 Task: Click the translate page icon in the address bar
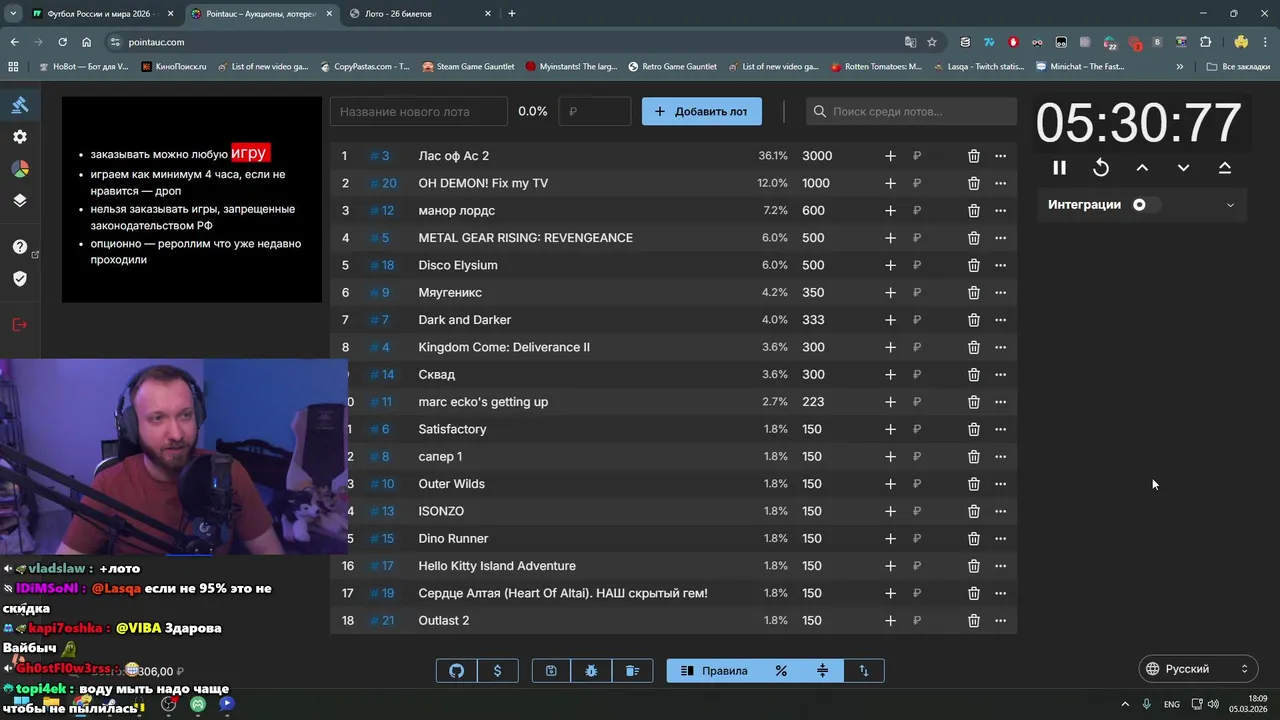[910, 42]
